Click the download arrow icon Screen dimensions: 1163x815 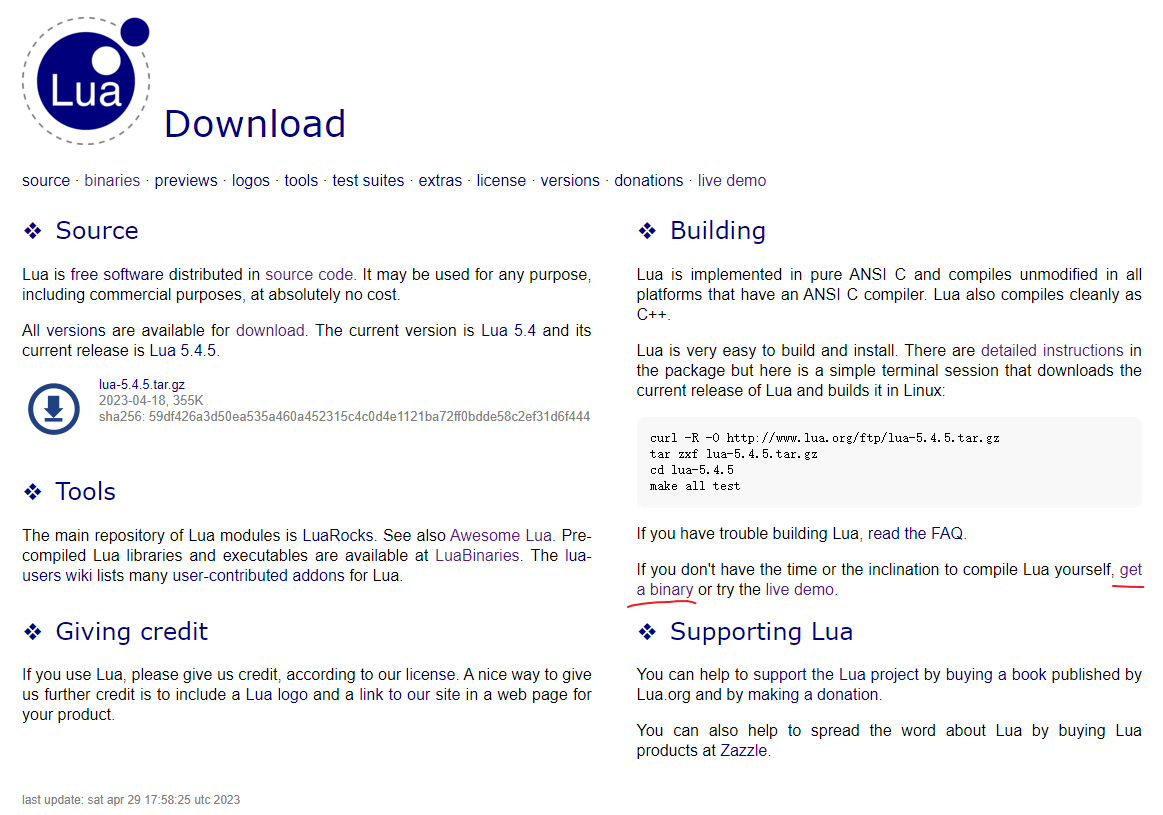(x=52, y=409)
